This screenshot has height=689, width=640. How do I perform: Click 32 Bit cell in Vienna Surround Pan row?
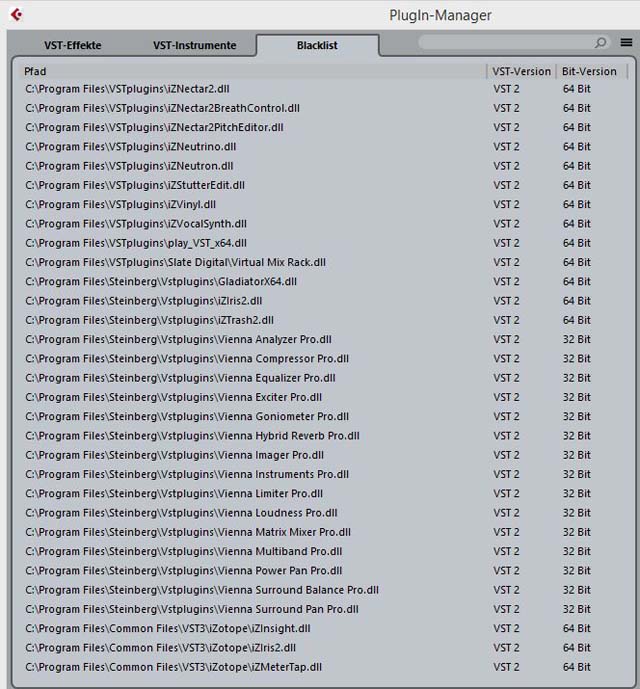click(577, 609)
